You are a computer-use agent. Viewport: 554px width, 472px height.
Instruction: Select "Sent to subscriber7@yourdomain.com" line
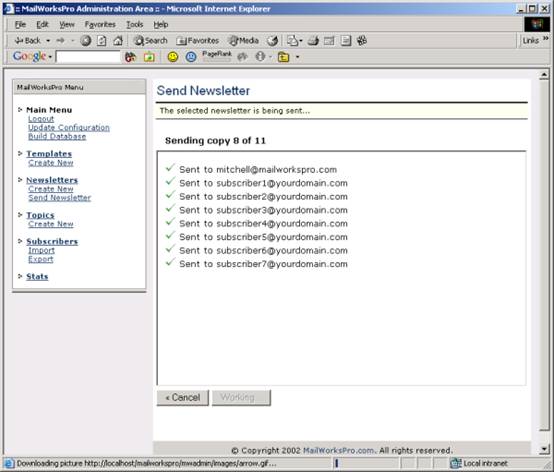coord(263,264)
